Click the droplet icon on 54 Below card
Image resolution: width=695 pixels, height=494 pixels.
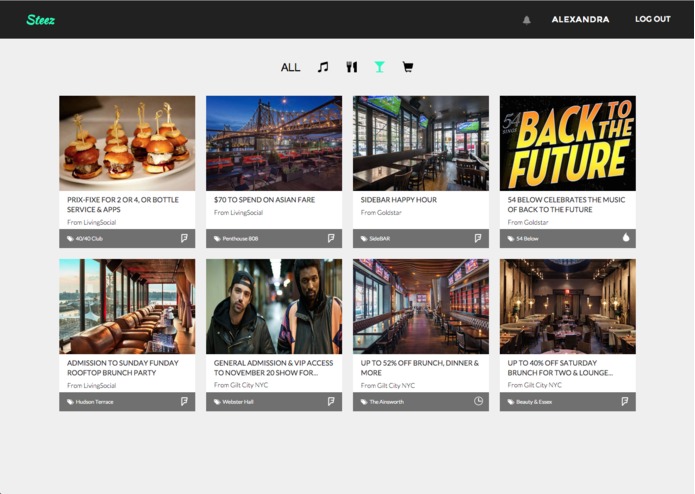click(x=625, y=237)
